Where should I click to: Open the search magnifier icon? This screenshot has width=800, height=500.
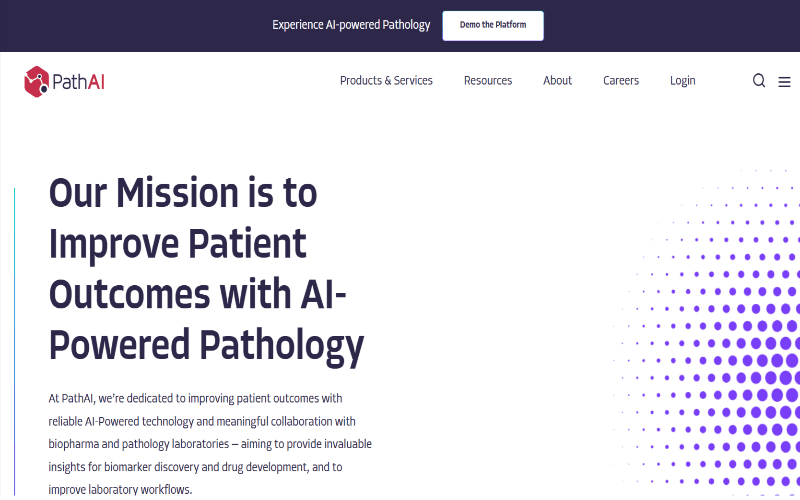coord(759,81)
